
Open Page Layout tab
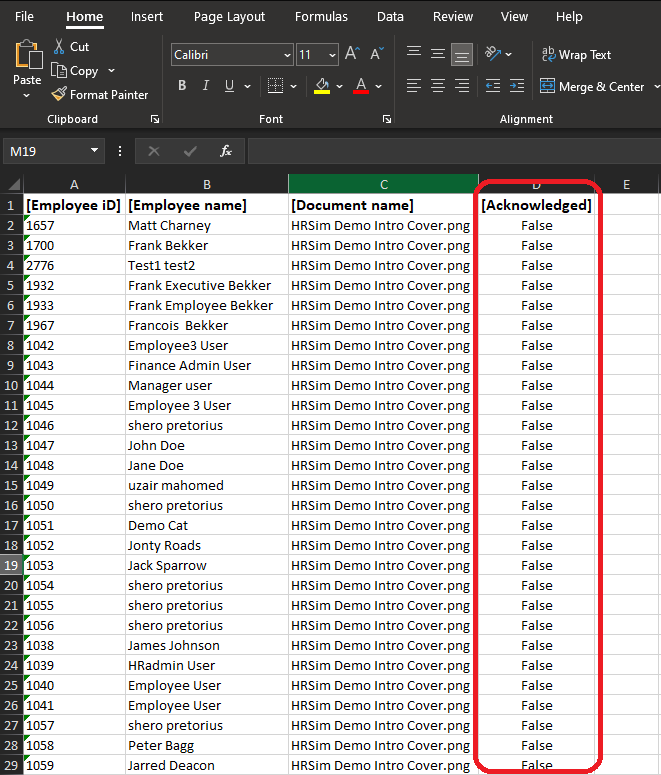click(229, 16)
